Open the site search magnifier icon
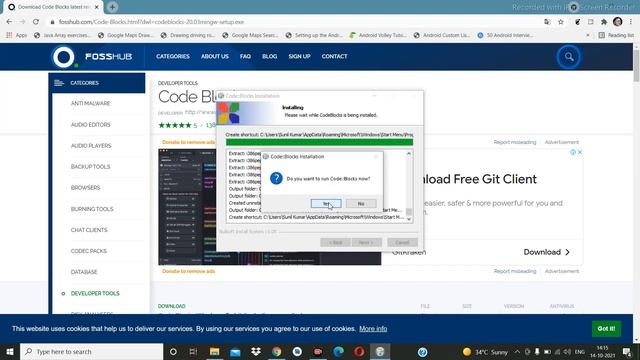The image size is (640, 360). click(x=569, y=57)
